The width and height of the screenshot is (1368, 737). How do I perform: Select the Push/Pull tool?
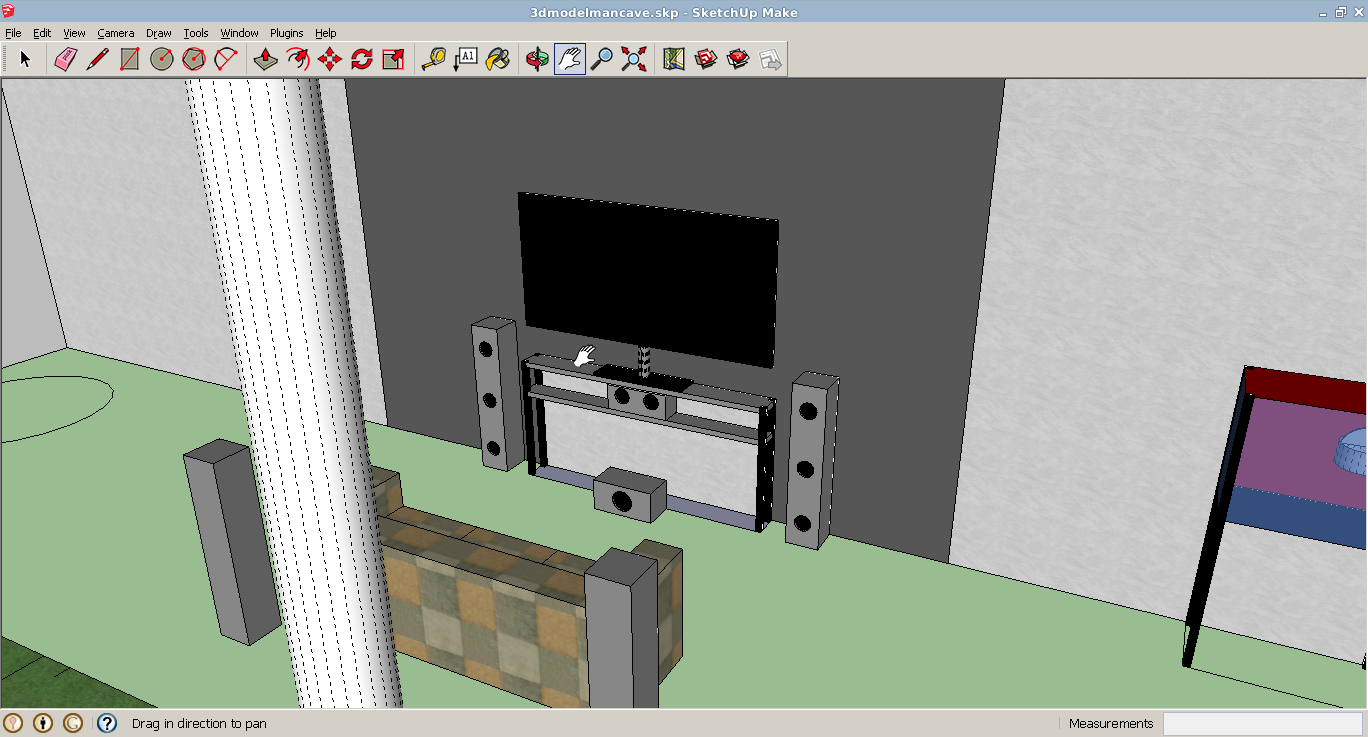point(265,59)
